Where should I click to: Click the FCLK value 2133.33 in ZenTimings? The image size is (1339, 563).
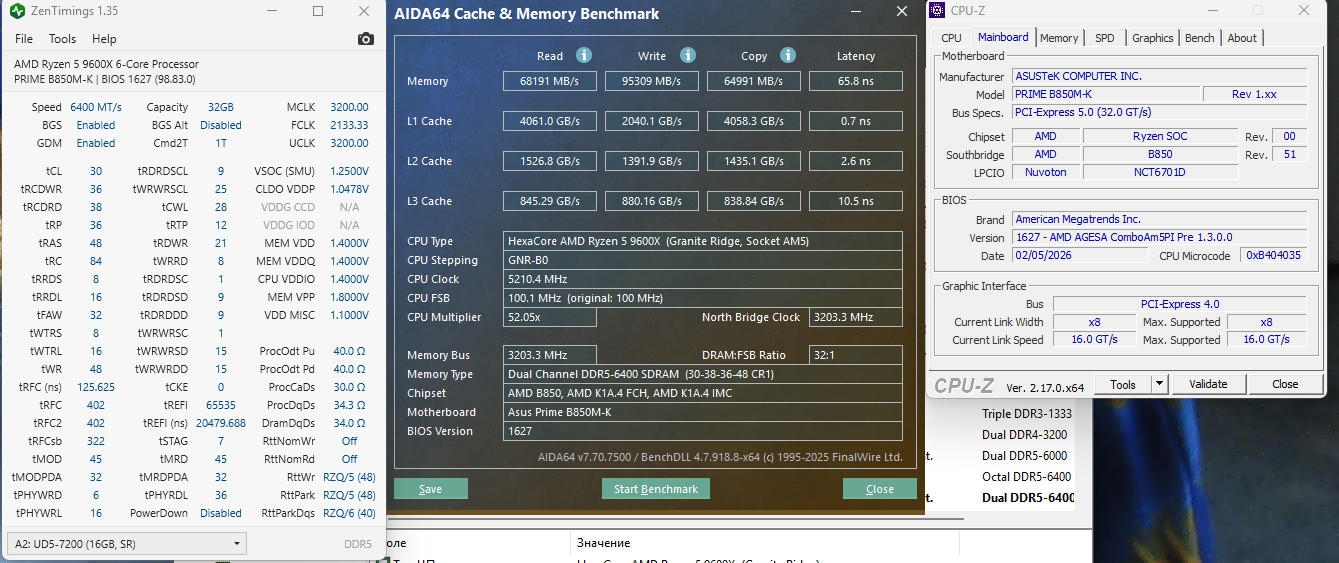point(349,125)
